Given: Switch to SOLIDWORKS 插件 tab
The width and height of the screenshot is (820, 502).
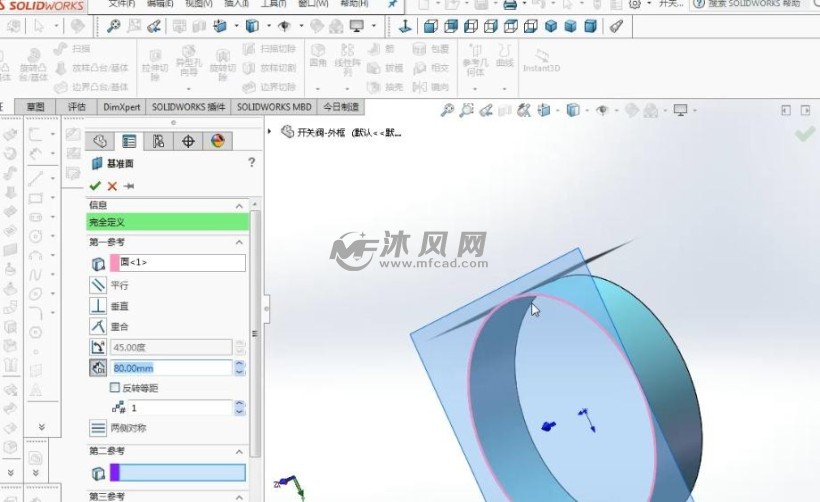Looking at the screenshot, I should pyautogui.click(x=188, y=107).
